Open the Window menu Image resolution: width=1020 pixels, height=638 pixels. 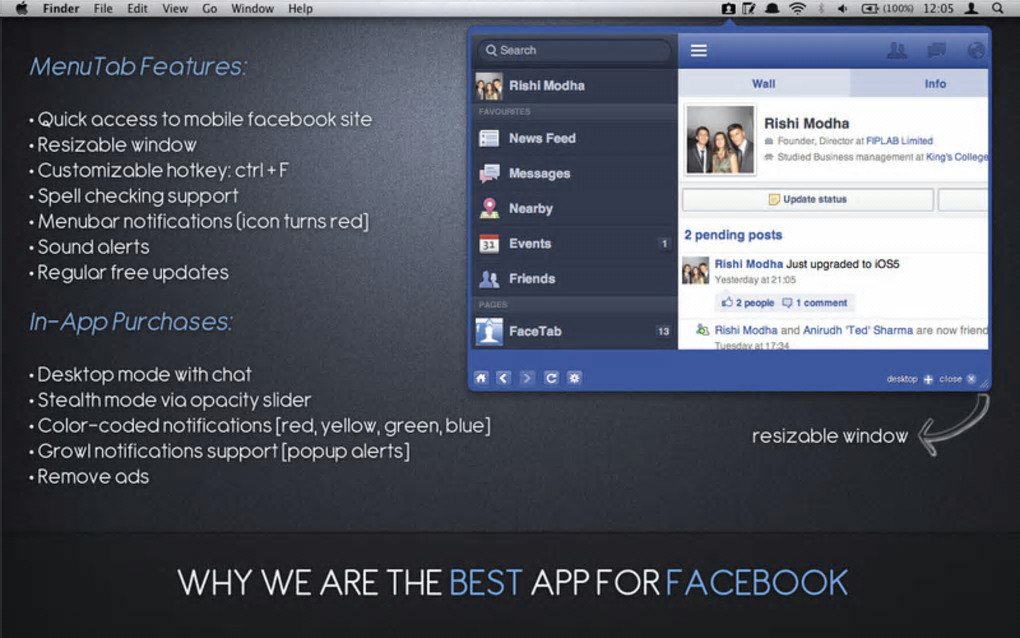252,8
